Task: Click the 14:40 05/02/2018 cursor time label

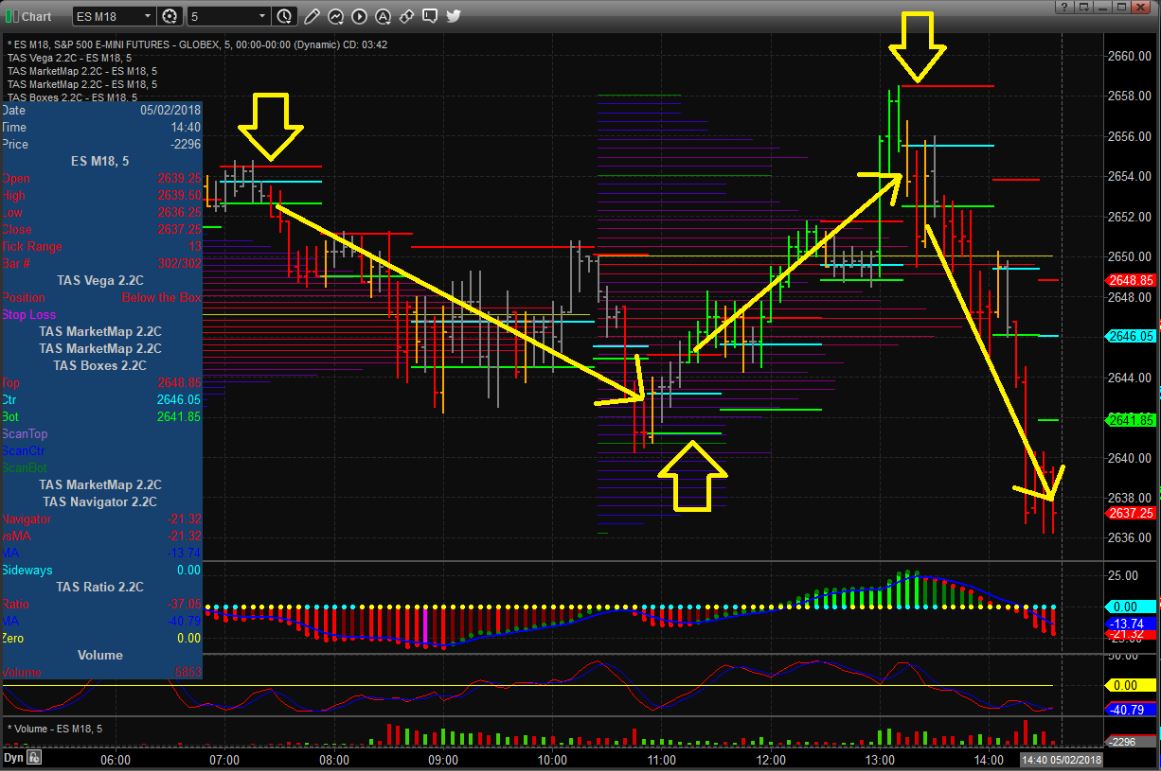Action: [x=1061, y=760]
